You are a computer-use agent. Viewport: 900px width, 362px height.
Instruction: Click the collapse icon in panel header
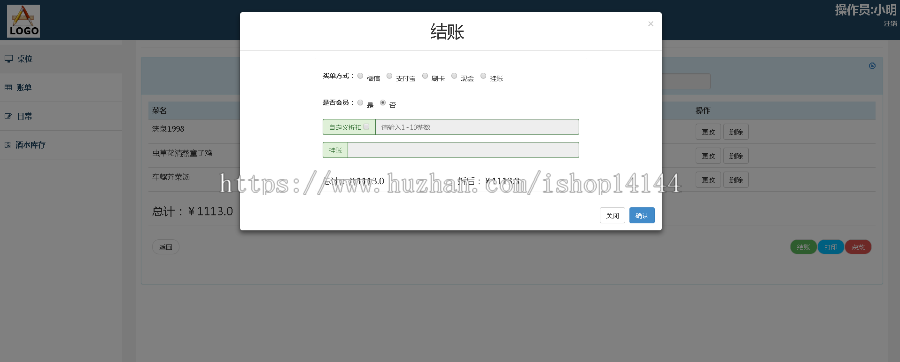tap(872, 66)
